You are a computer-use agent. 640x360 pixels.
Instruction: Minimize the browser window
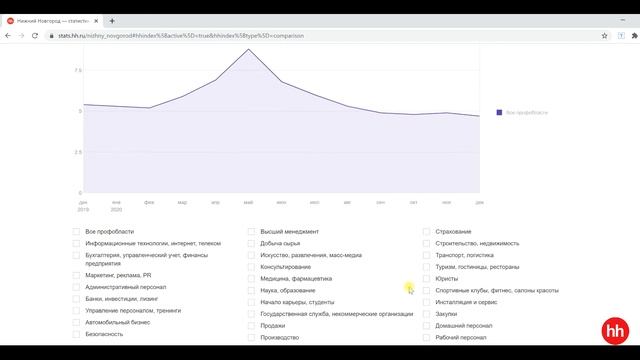pos(622,20)
